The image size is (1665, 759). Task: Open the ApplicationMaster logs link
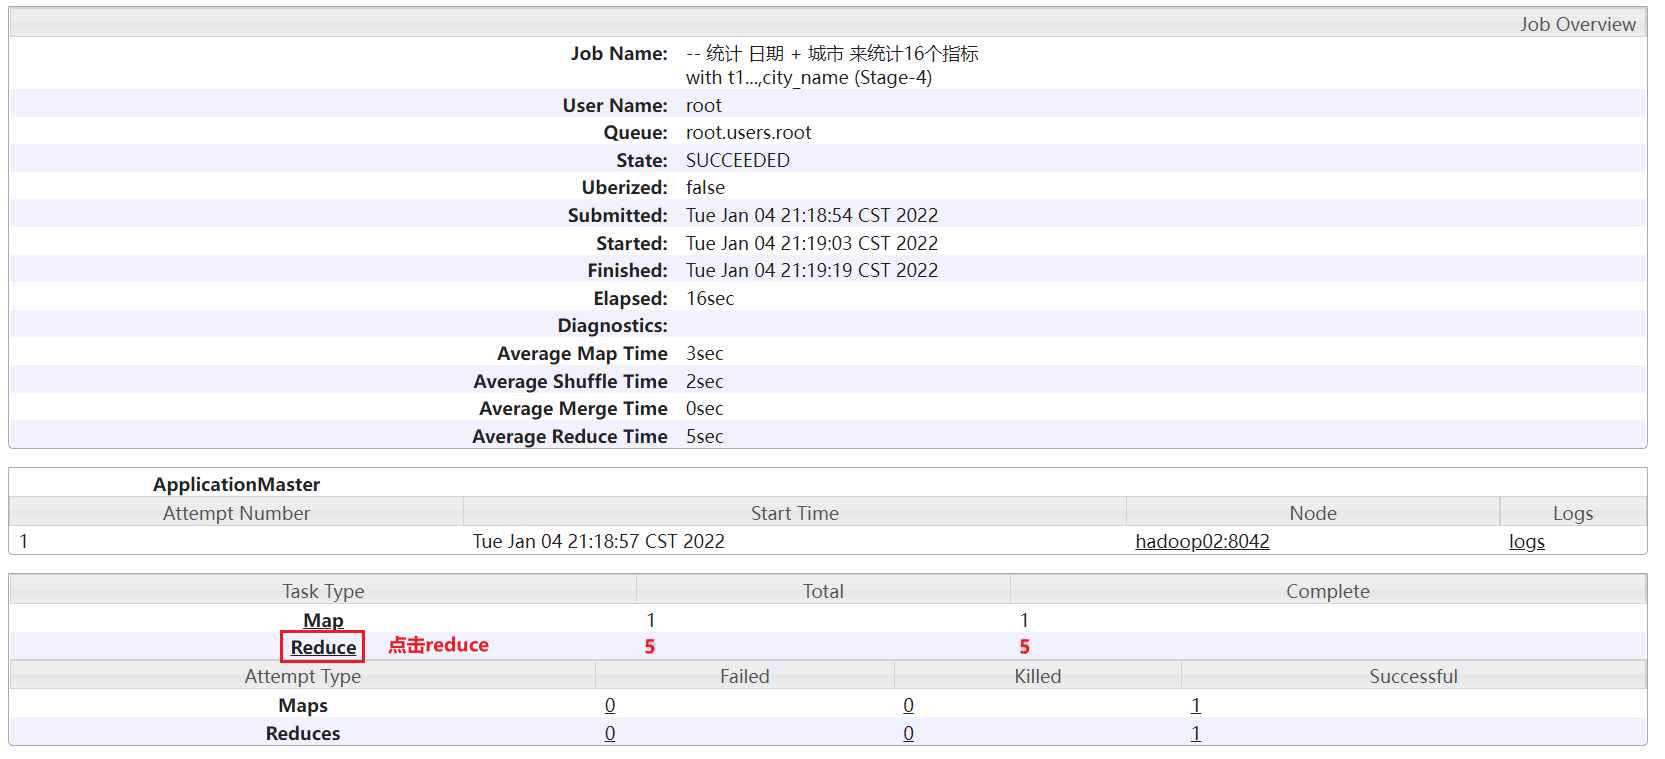click(x=1526, y=541)
